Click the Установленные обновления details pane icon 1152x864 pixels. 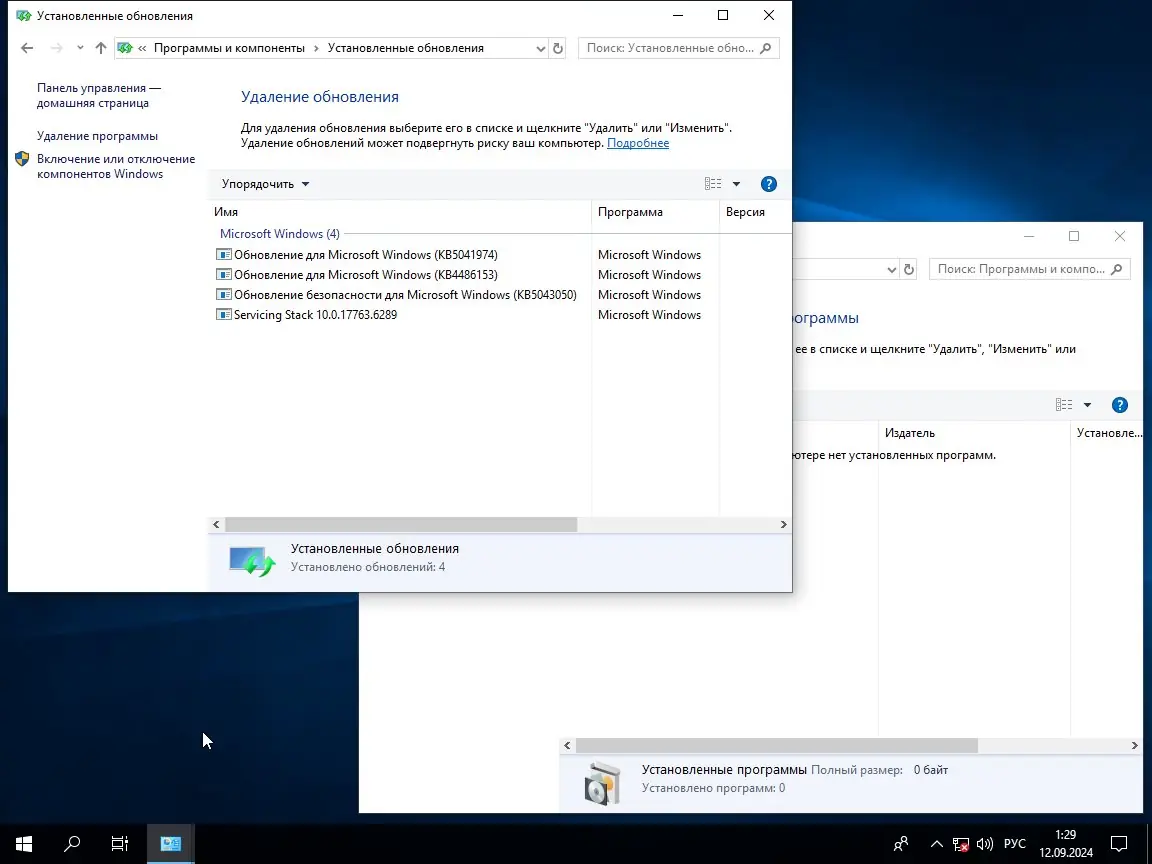(x=251, y=561)
